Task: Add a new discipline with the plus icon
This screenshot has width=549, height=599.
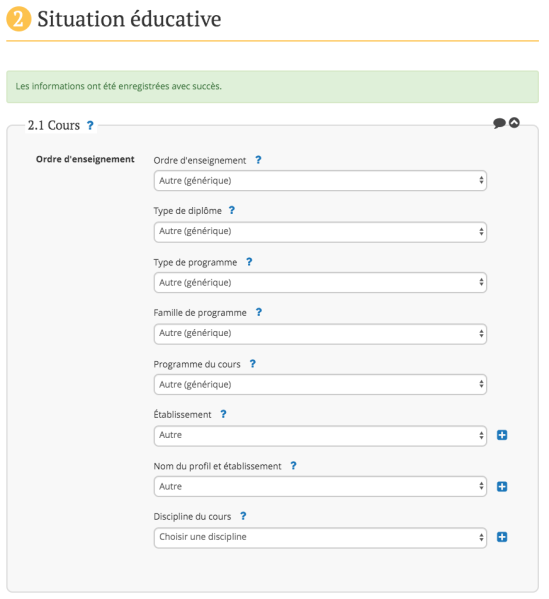Action: point(502,537)
